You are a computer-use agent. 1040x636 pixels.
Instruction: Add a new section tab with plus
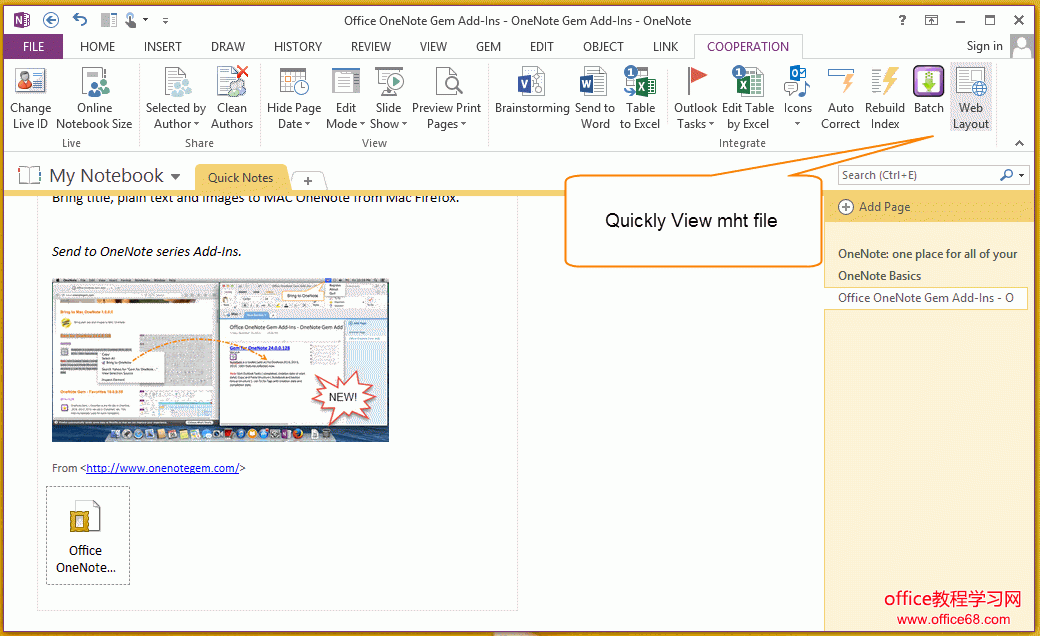(x=308, y=180)
